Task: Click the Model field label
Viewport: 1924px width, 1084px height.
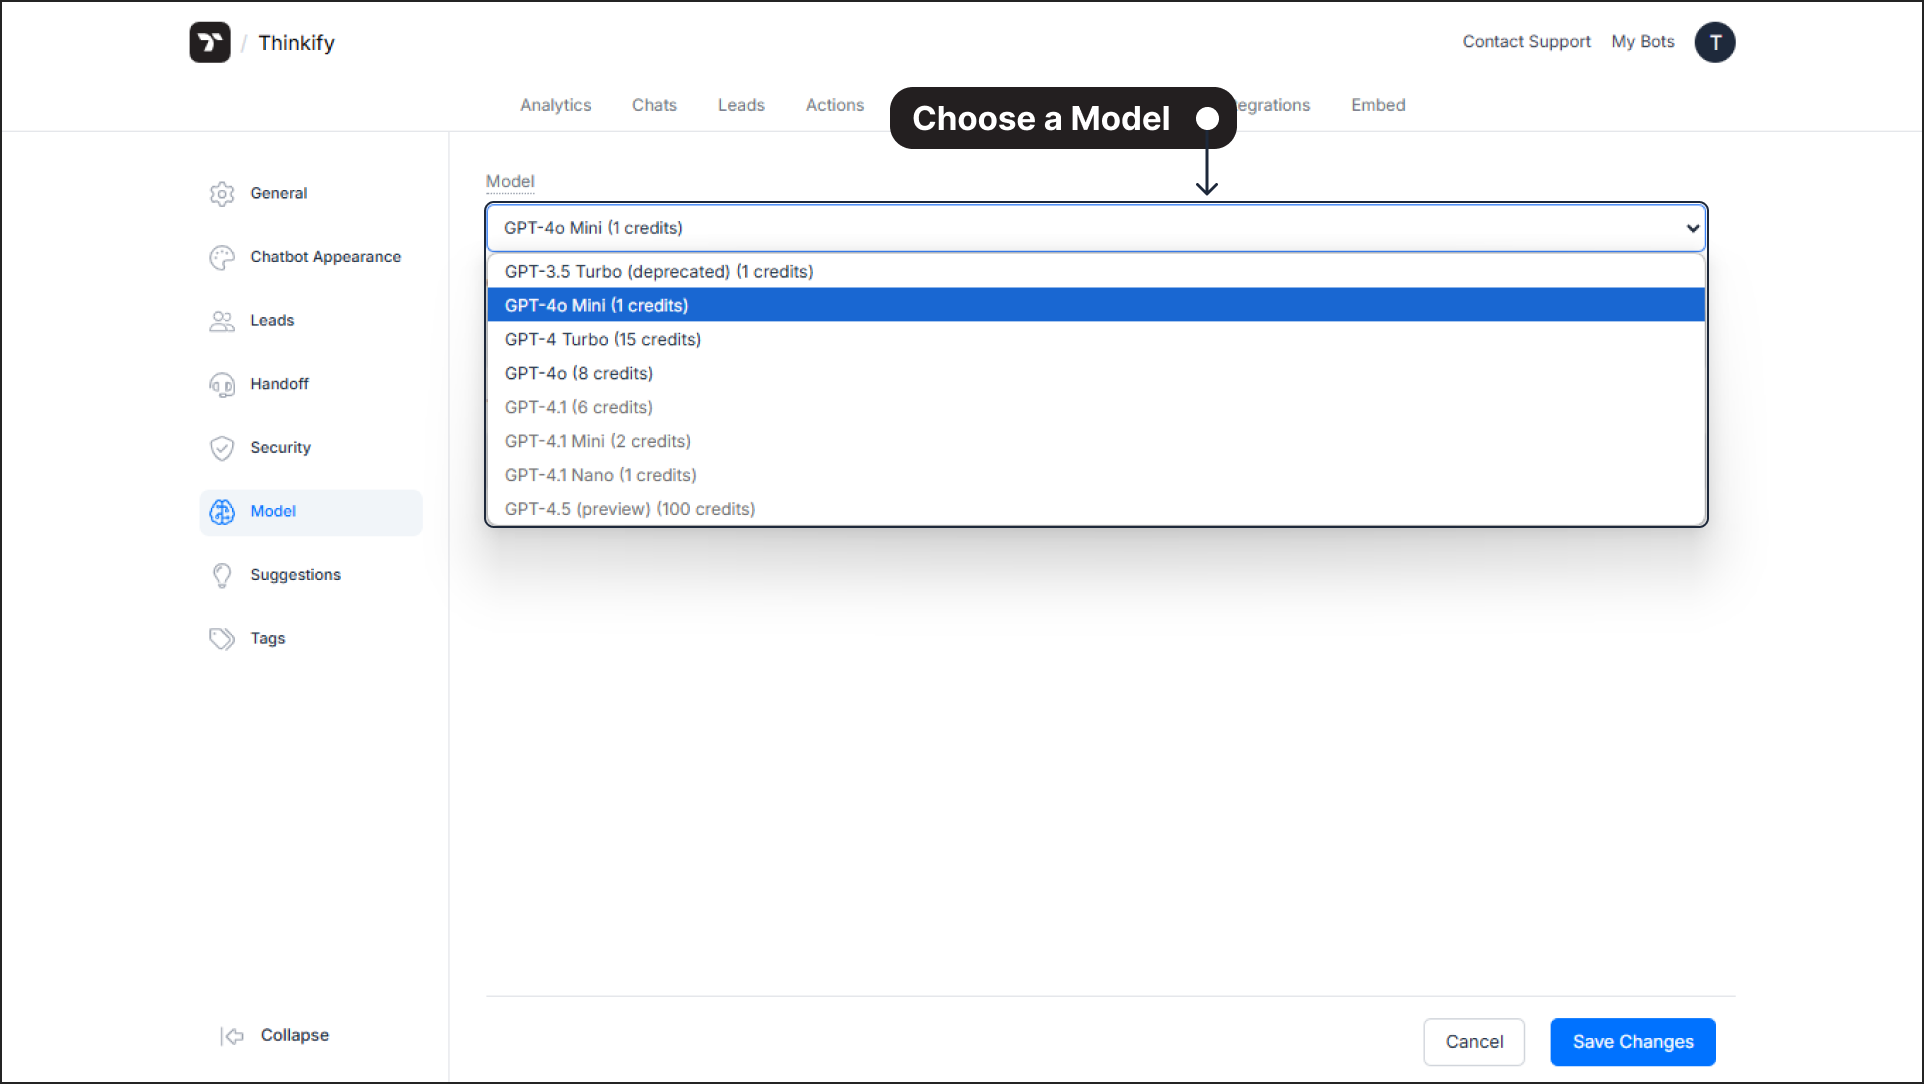Action: tap(510, 182)
